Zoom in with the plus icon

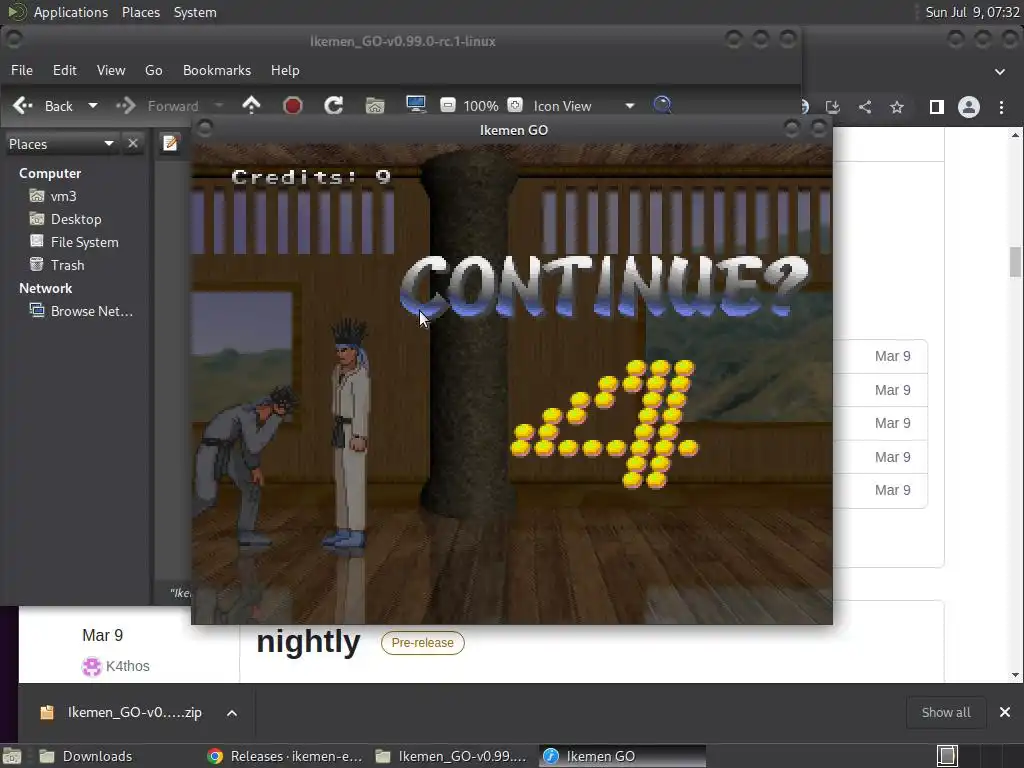tap(515, 105)
